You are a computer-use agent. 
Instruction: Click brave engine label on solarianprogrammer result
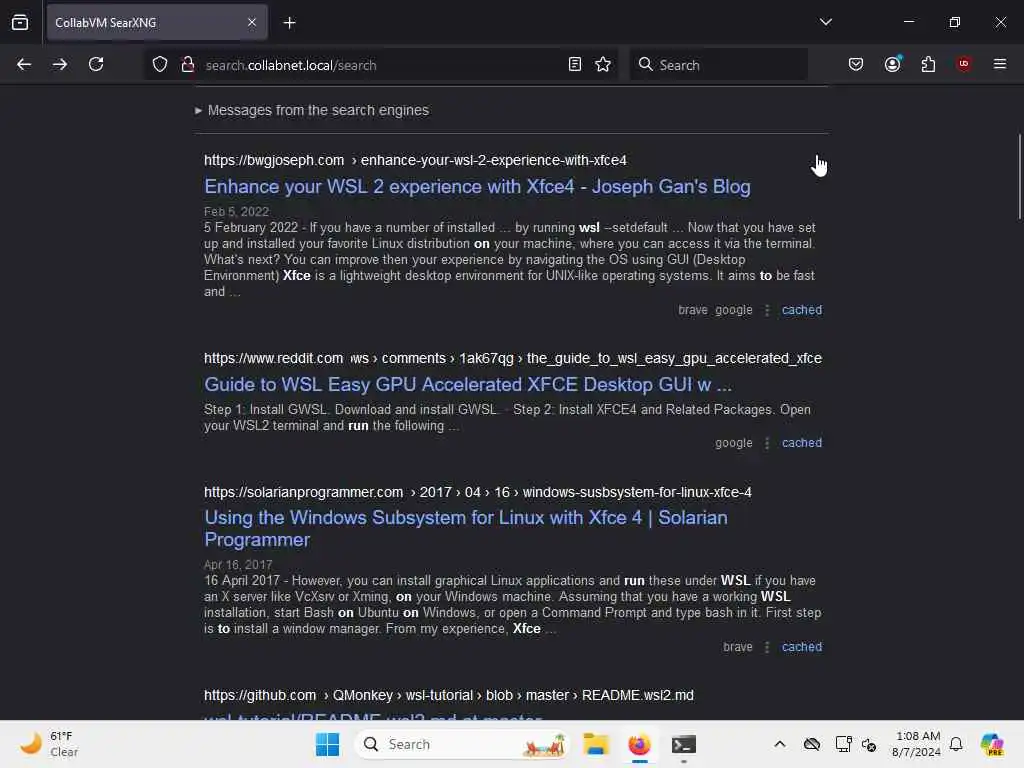737,647
